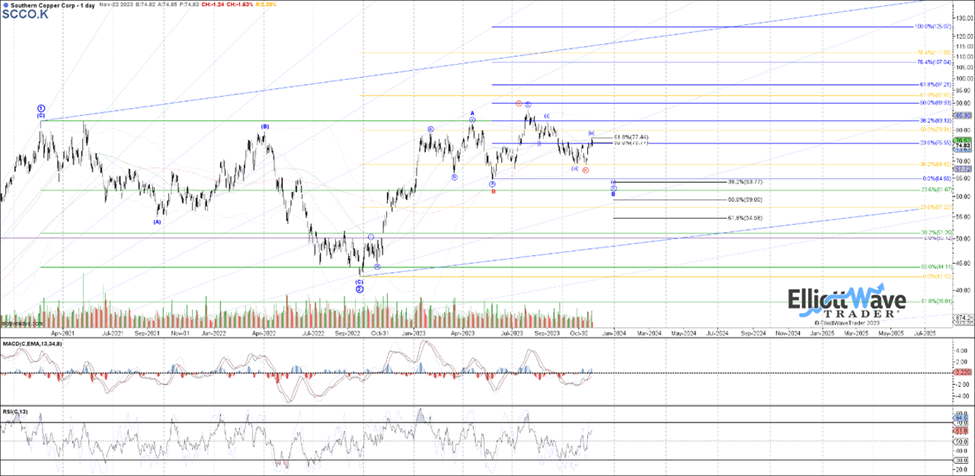Click the circled 1 wave label above (C)
Image resolution: width=975 pixels, height=476 pixels.
[41, 107]
